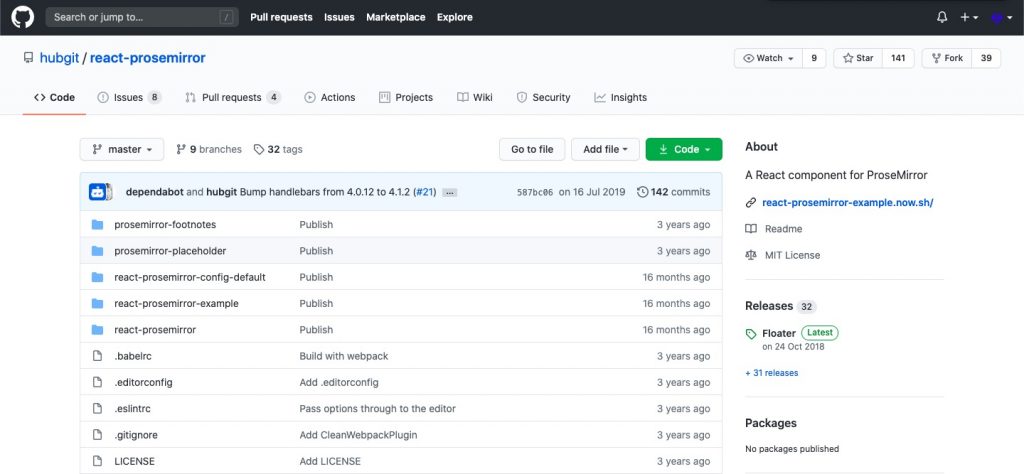Open the .babelrc file
This screenshot has height=474, width=1024.
[133, 356]
